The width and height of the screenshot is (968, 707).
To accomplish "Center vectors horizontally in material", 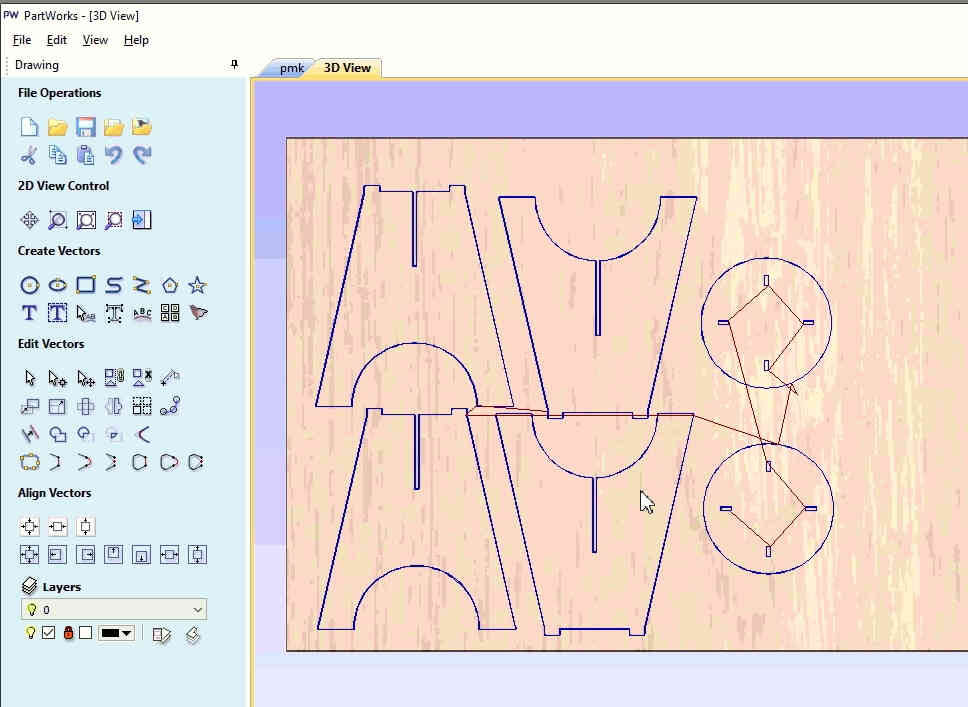I will [57, 527].
